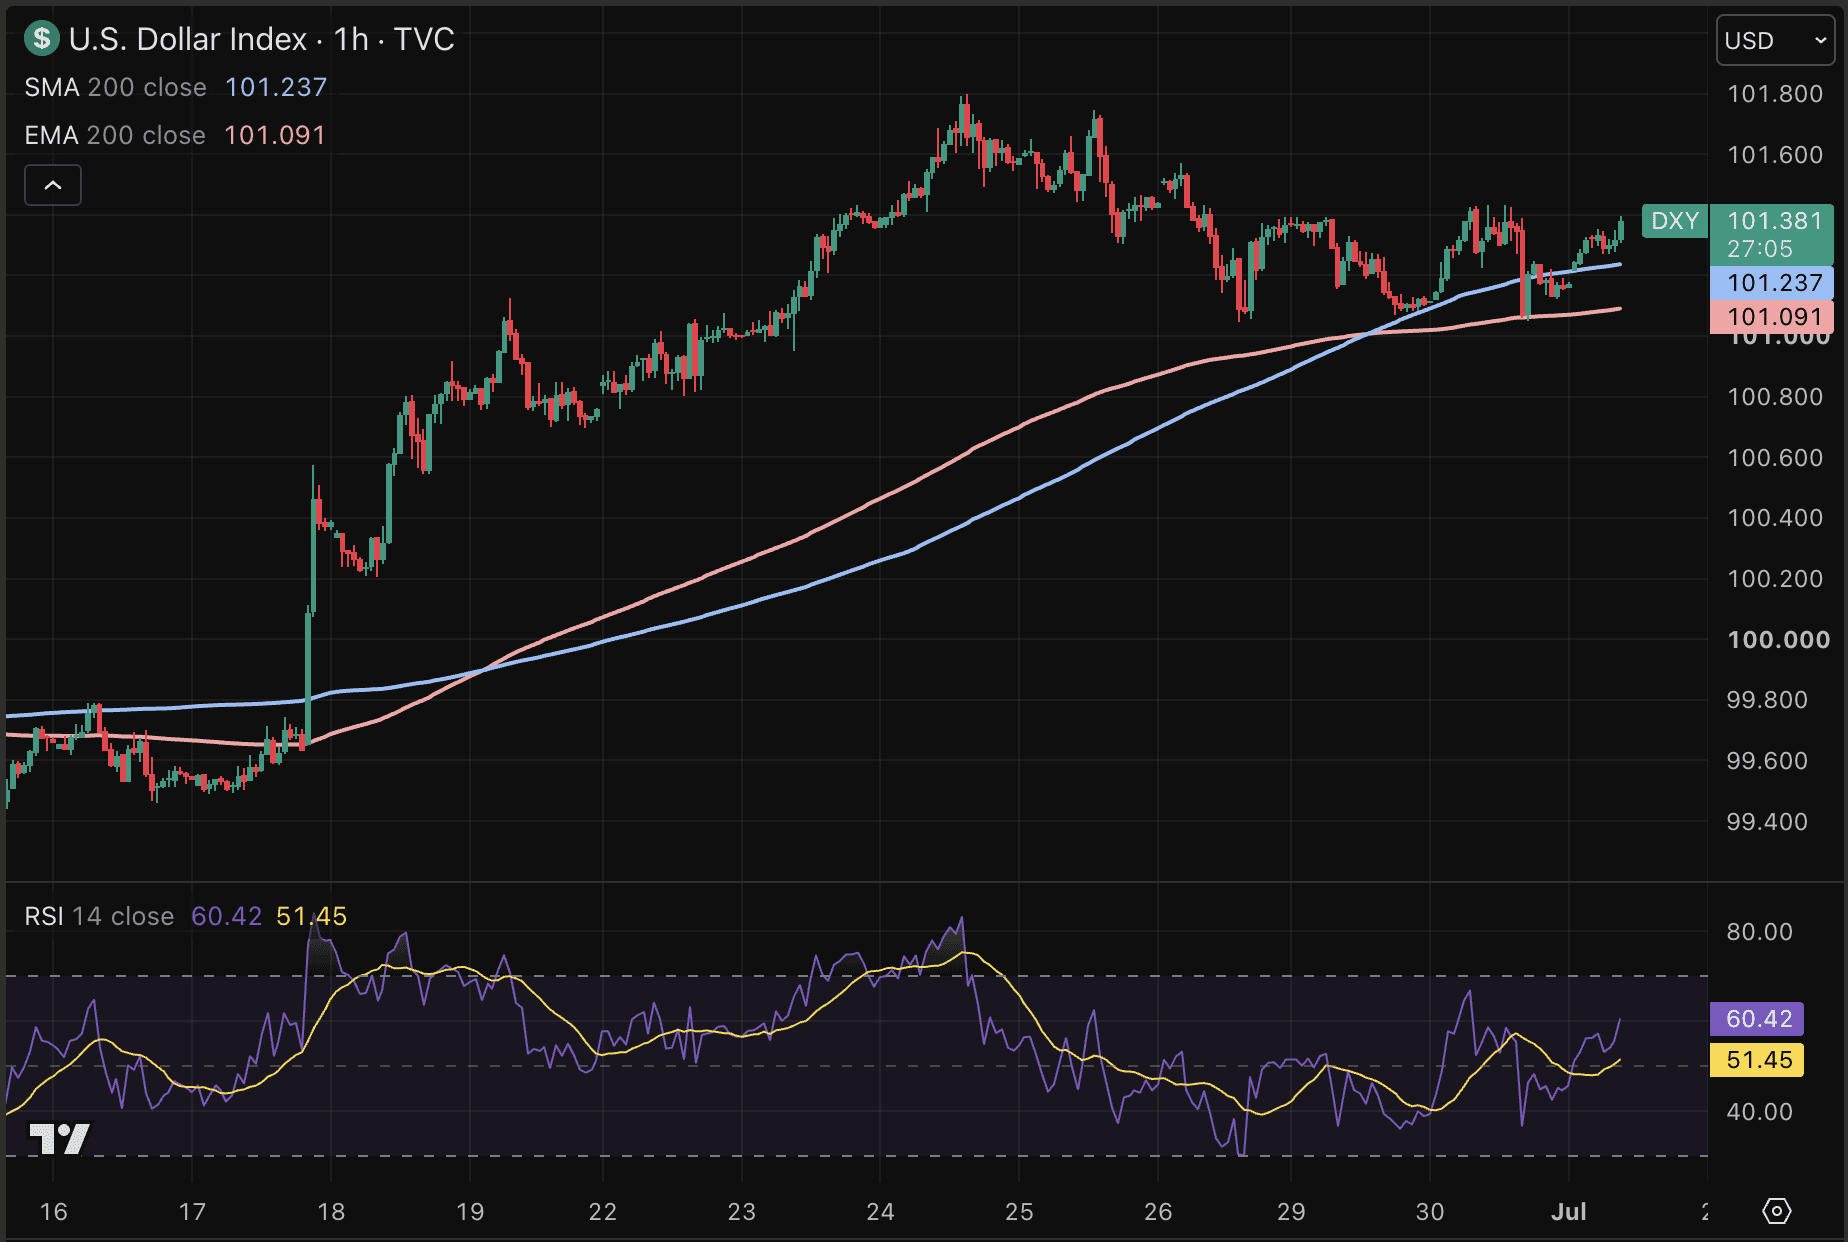Click the 1h interval text in title
The width and height of the screenshot is (1848, 1242).
(x=351, y=39)
